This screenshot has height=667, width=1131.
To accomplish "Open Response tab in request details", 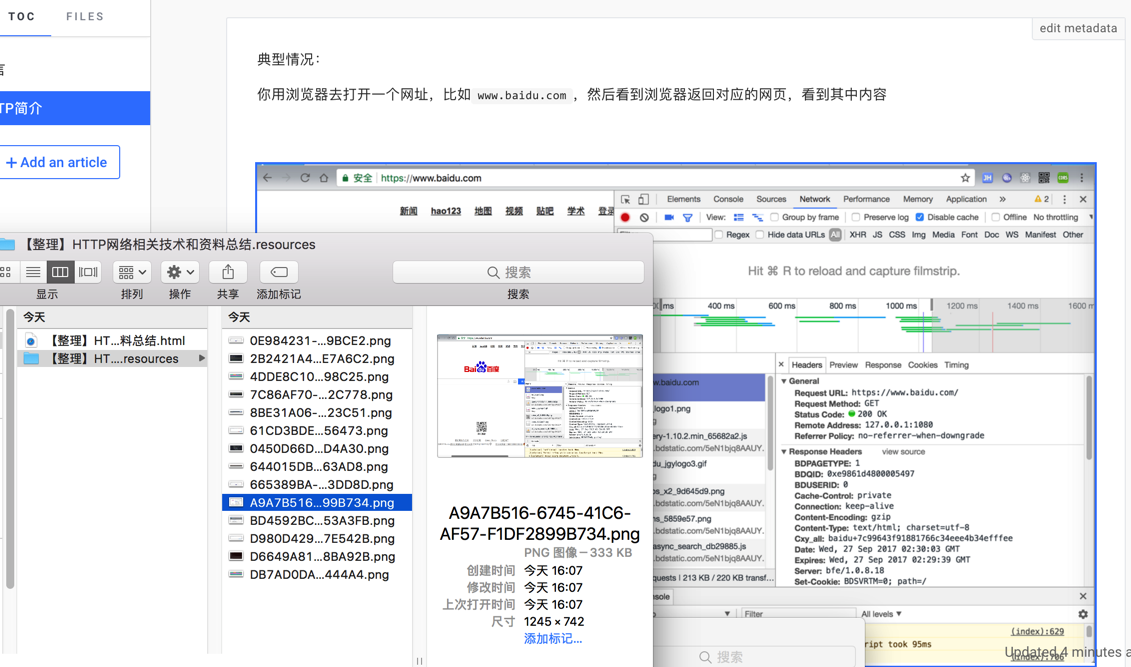I will click(x=883, y=365).
